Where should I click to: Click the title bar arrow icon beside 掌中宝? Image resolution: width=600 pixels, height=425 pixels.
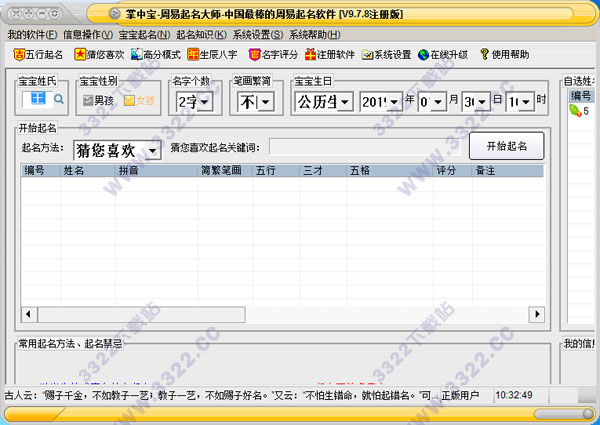114,14
